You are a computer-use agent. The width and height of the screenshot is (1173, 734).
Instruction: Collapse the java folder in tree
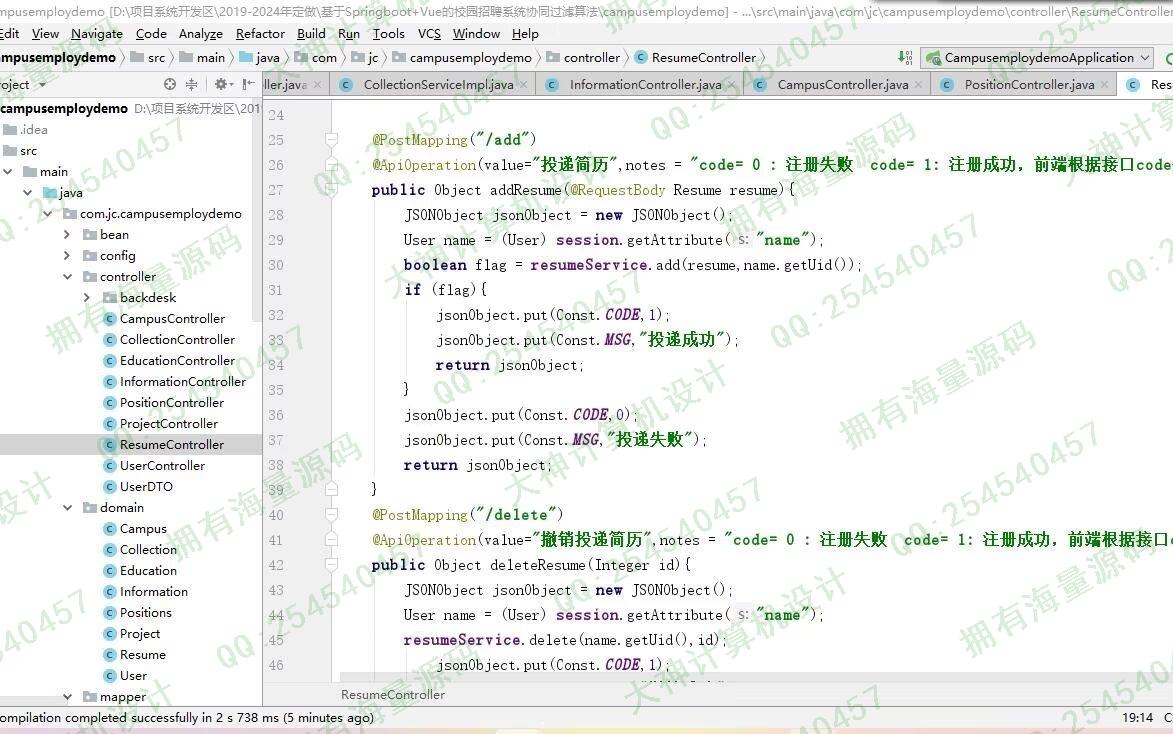click(27, 192)
